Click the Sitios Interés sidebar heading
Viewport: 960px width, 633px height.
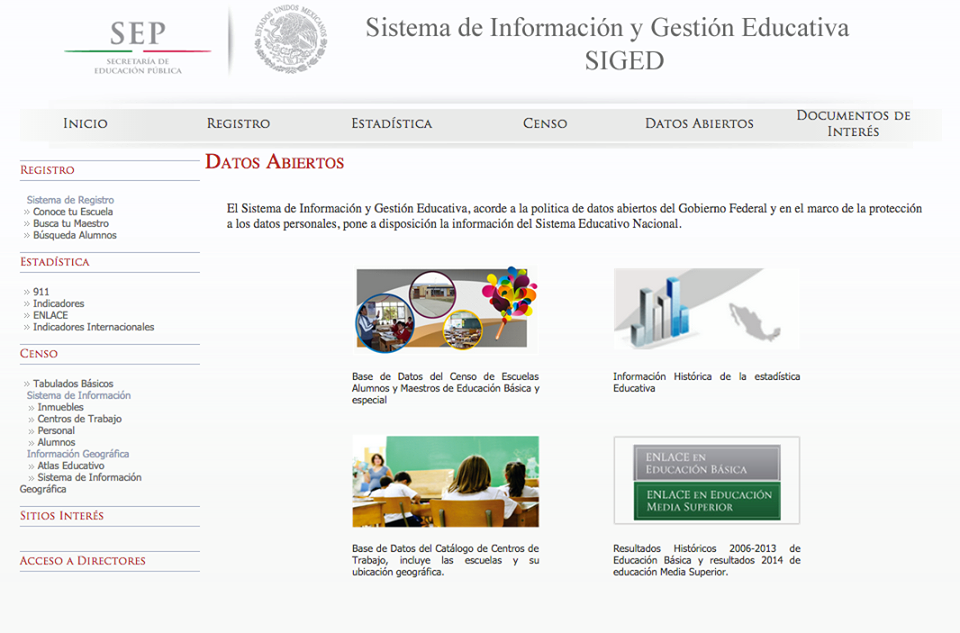62,516
